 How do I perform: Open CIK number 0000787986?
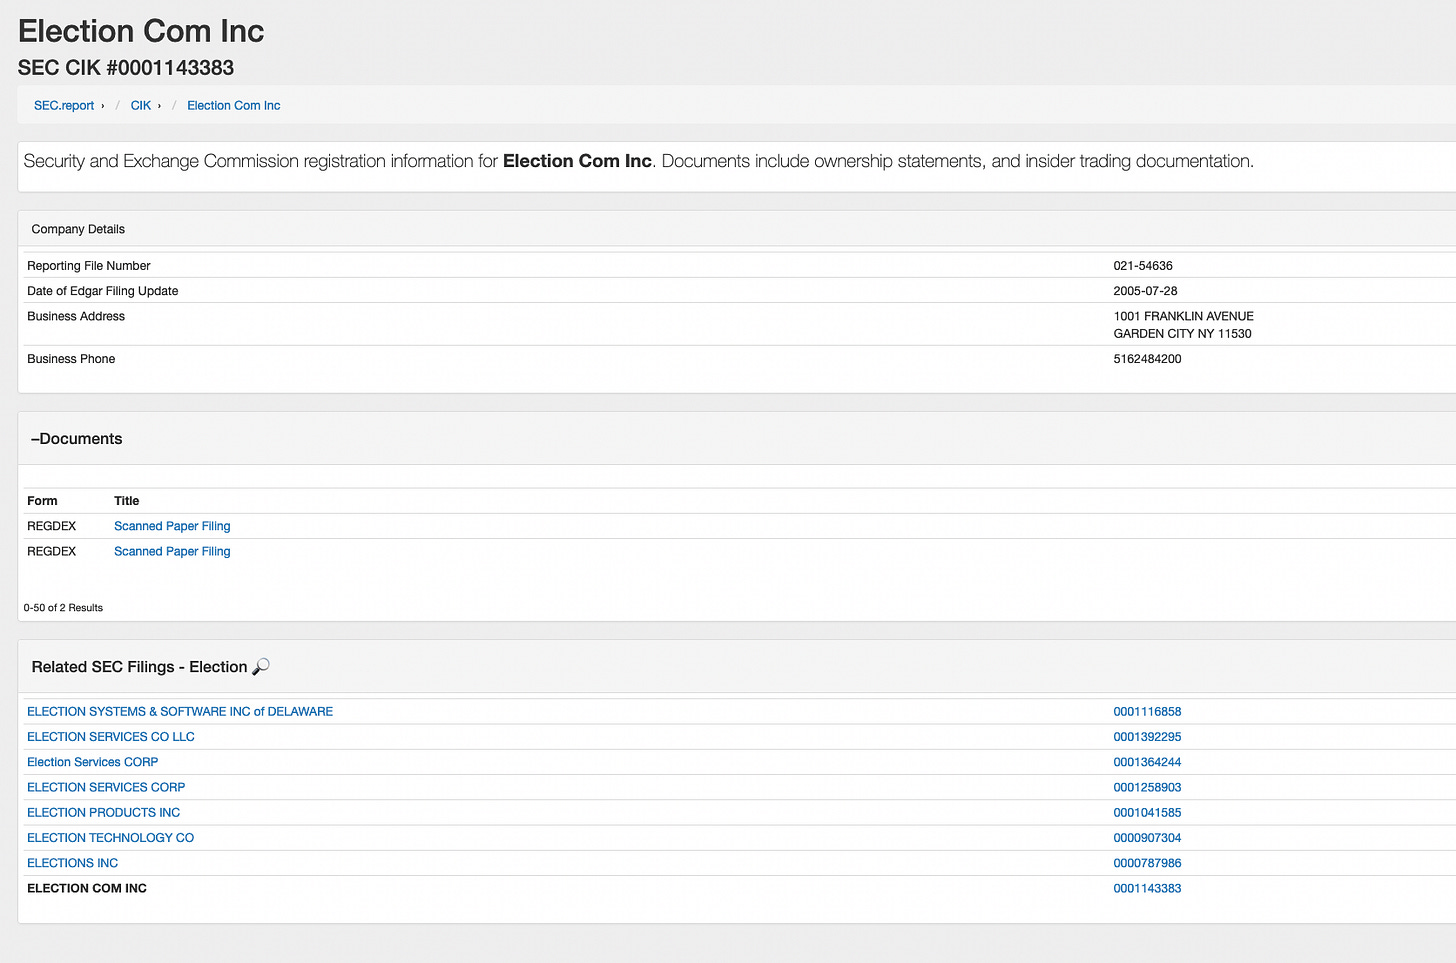(1147, 863)
